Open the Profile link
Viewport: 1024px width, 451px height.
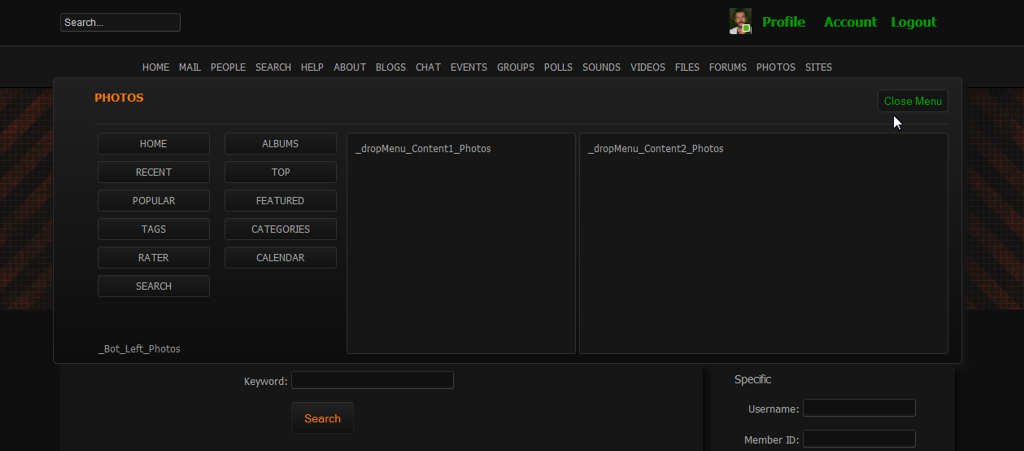(783, 22)
